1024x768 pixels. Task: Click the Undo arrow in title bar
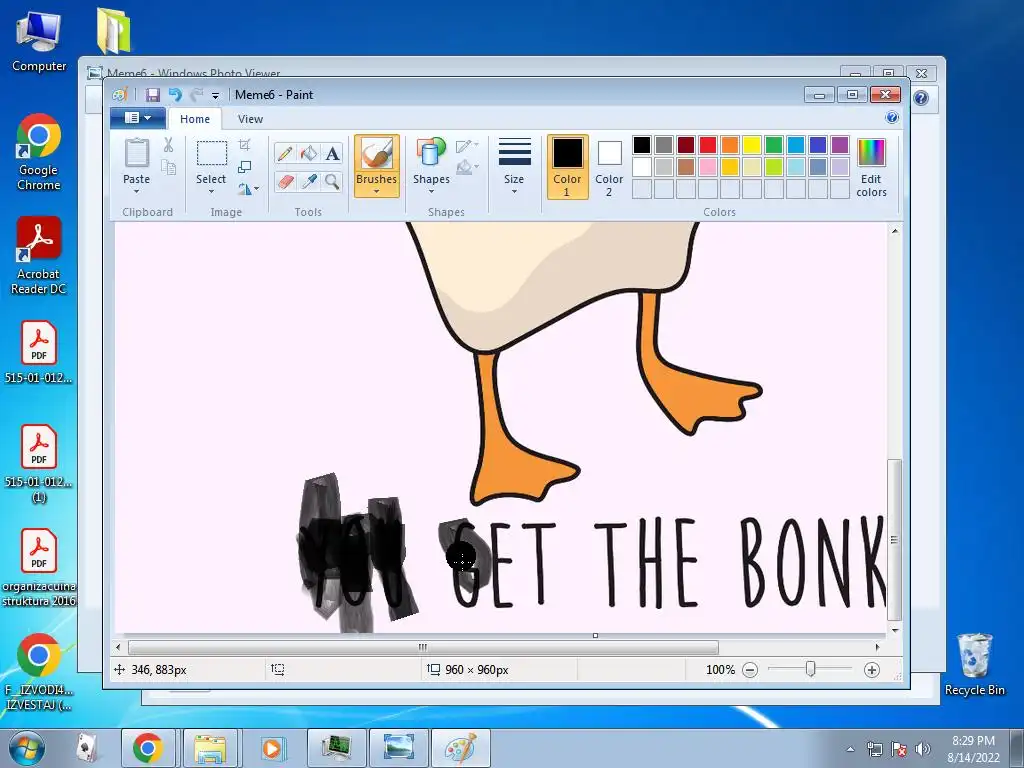pyautogui.click(x=175, y=95)
